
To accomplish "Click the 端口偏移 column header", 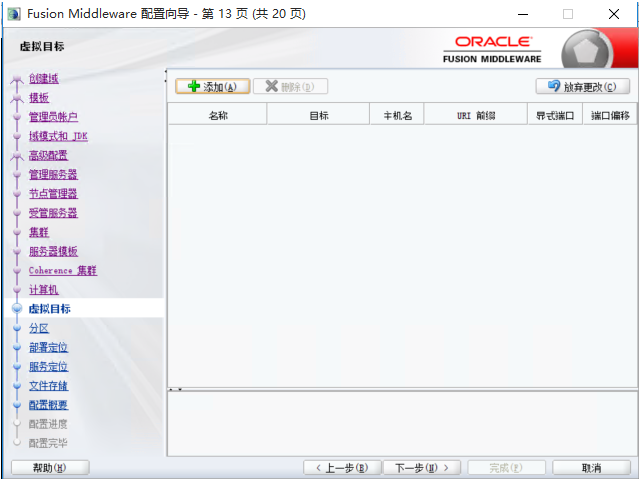I will 610,116.
